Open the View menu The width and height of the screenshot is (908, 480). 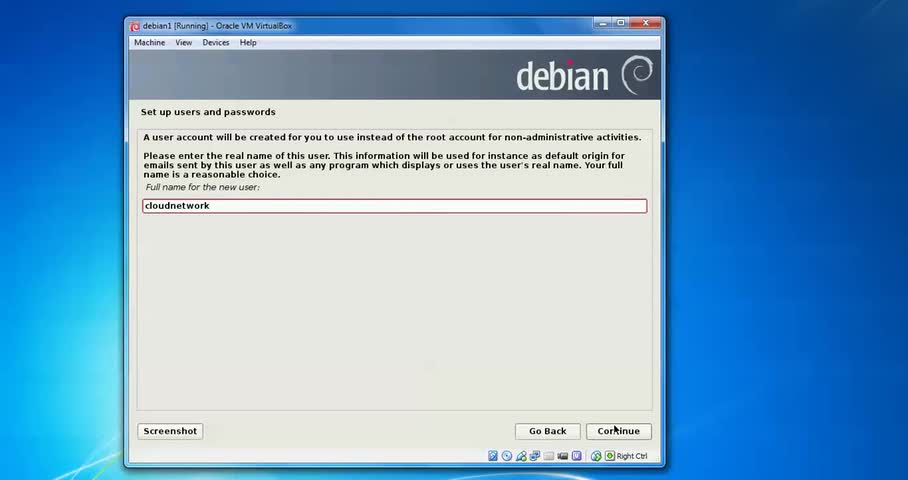coord(184,42)
